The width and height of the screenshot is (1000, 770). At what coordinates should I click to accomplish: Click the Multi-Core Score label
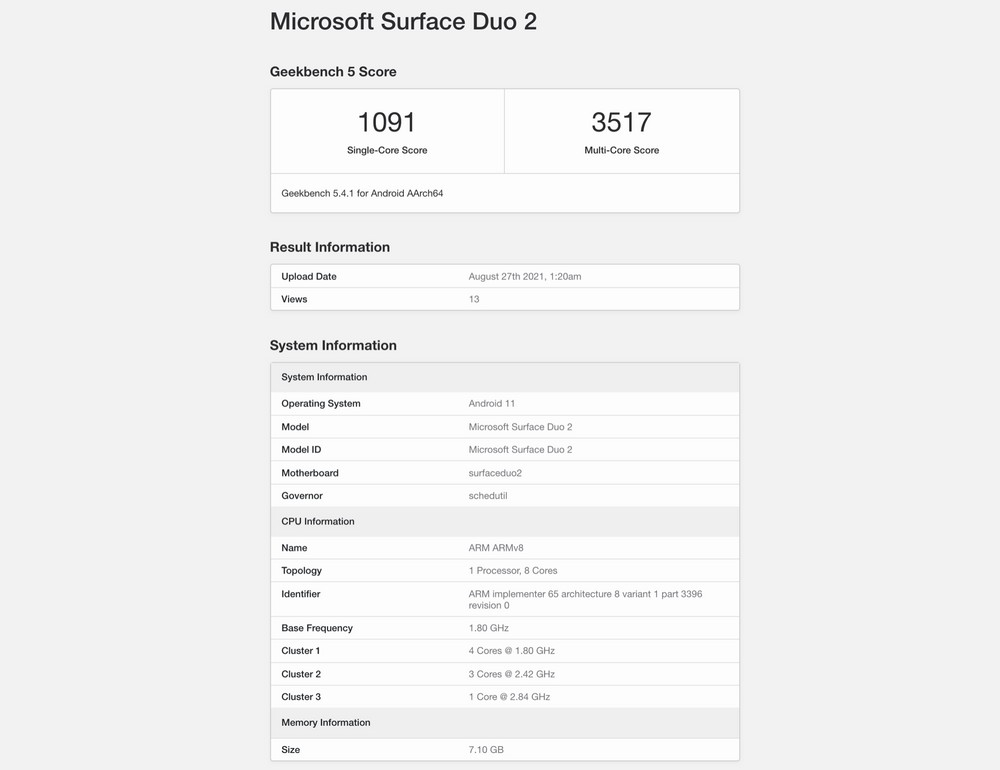622,150
